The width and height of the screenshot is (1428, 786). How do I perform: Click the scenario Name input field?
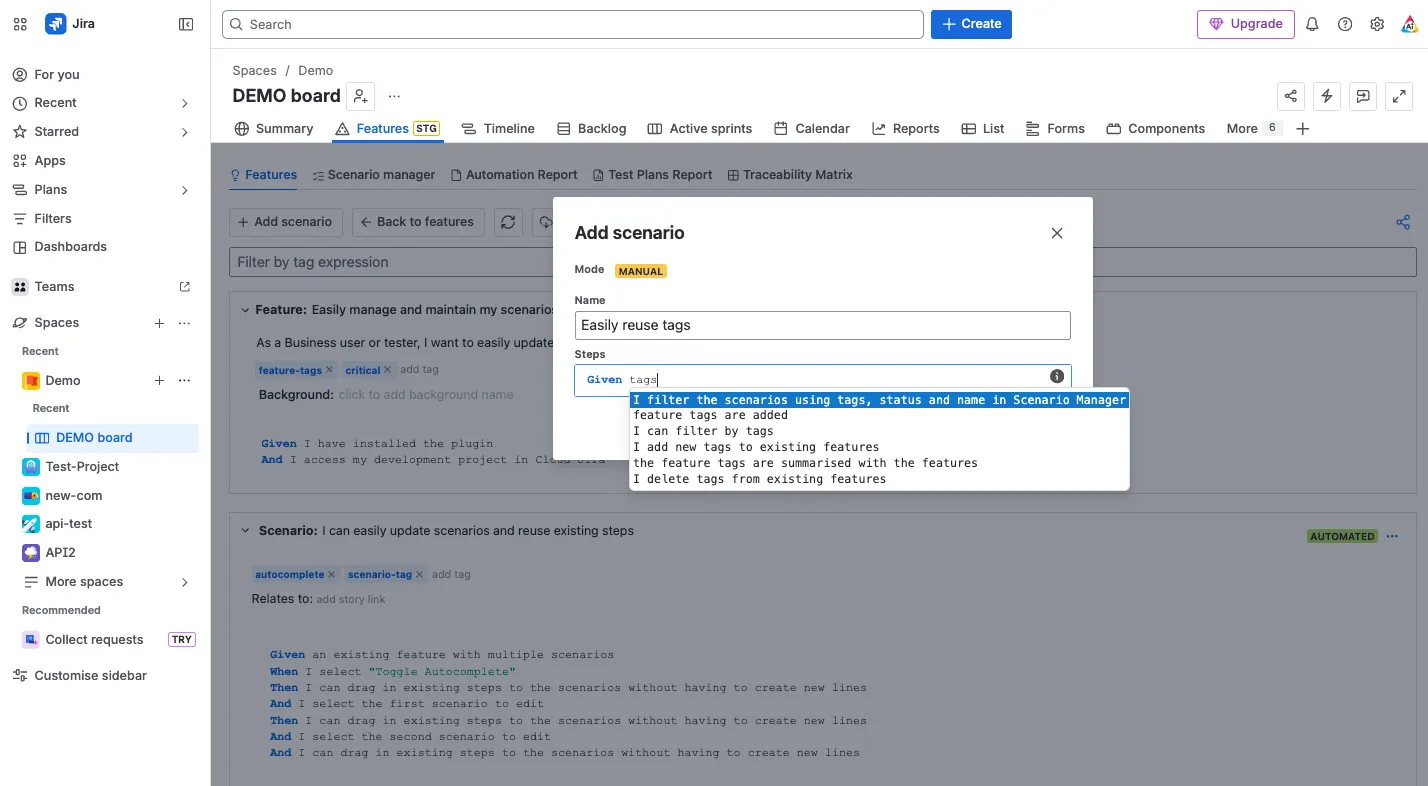[822, 325]
